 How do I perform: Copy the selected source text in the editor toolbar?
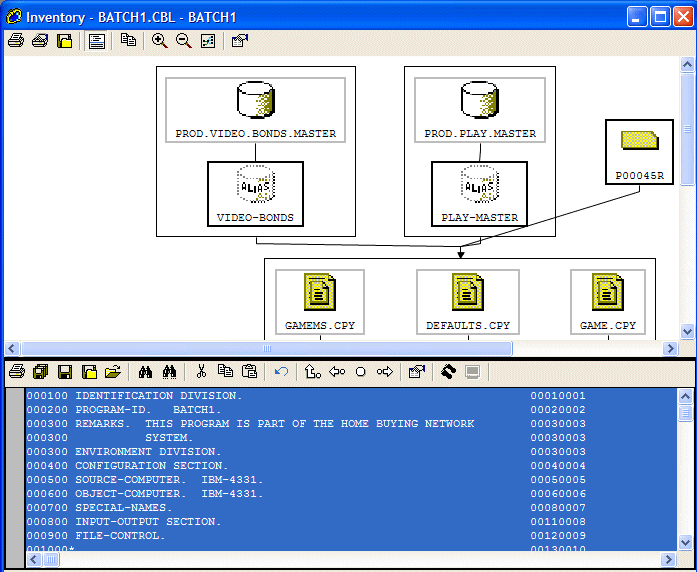pyautogui.click(x=225, y=371)
